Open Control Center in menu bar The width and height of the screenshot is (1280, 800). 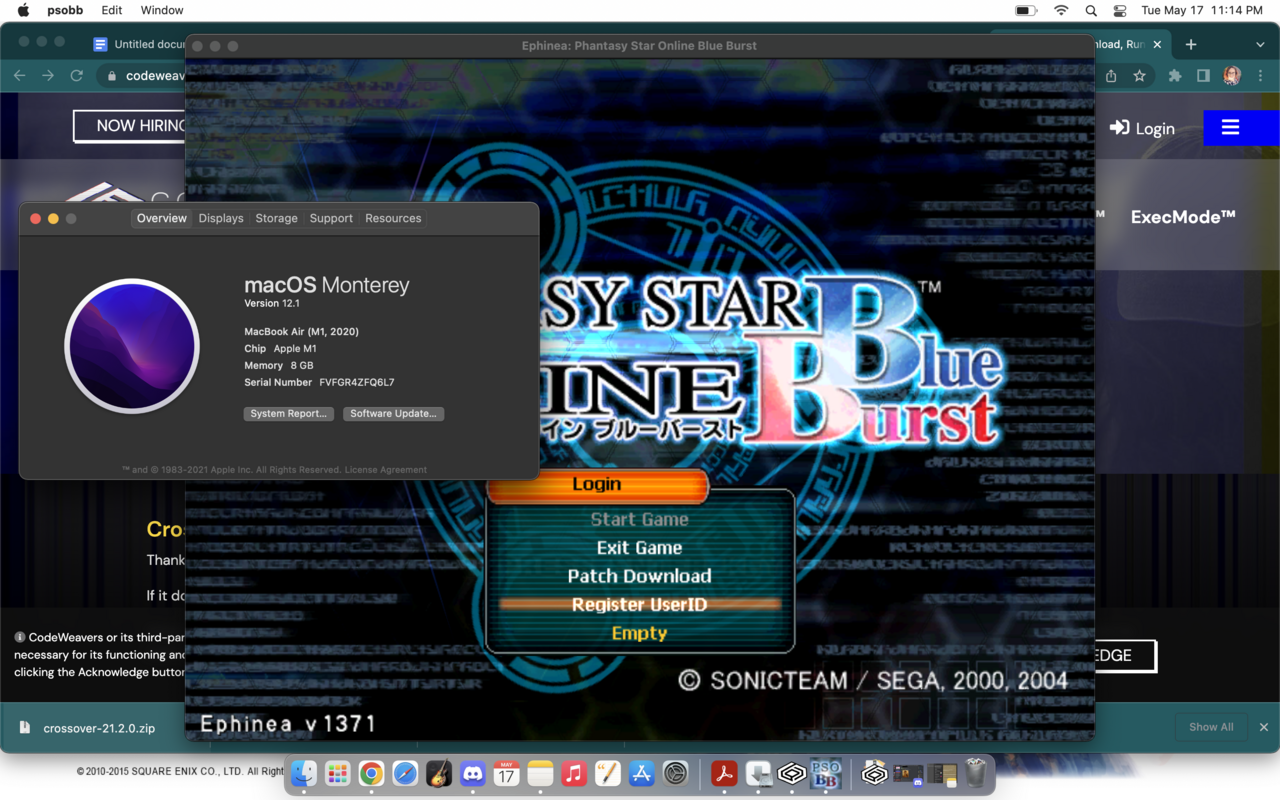[x=1120, y=10]
